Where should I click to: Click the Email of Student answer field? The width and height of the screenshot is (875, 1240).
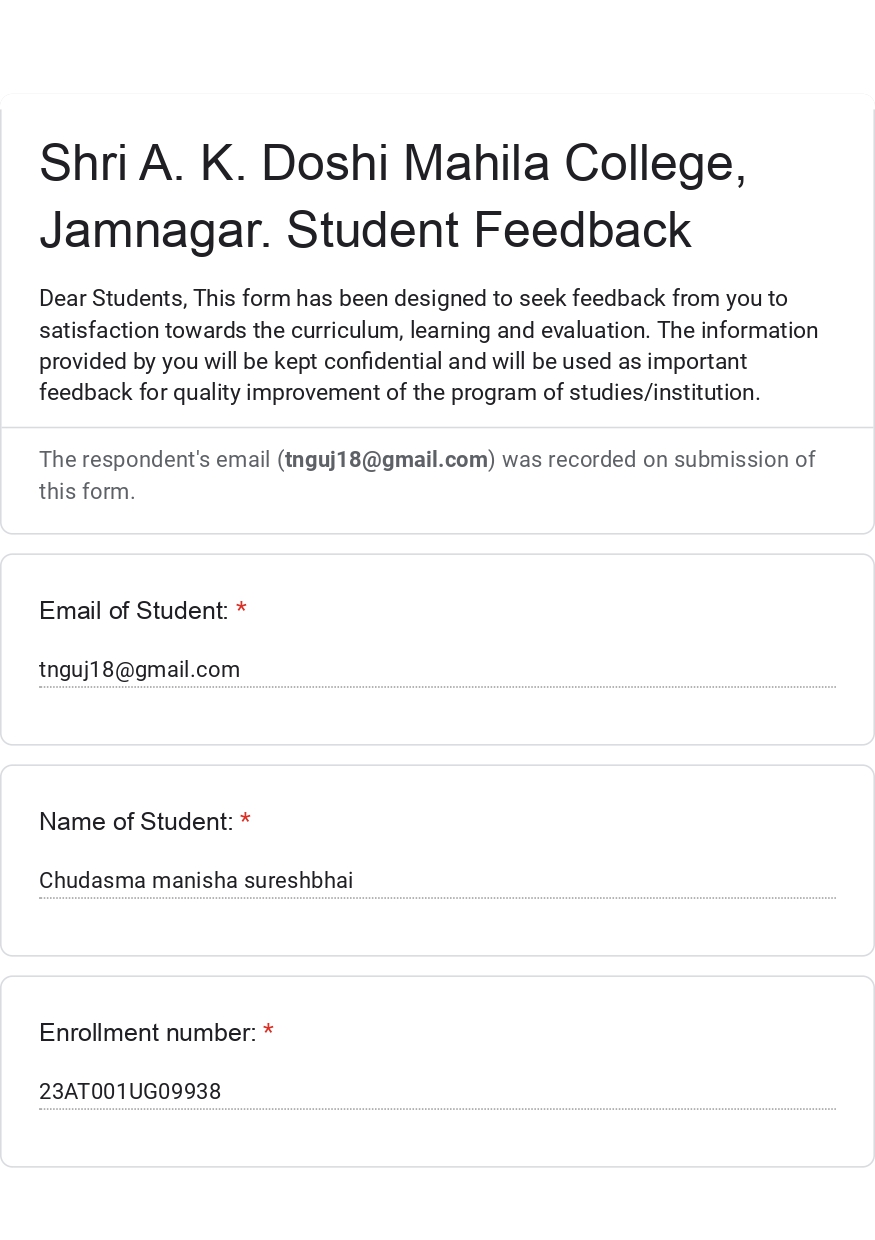(x=437, y=670)
